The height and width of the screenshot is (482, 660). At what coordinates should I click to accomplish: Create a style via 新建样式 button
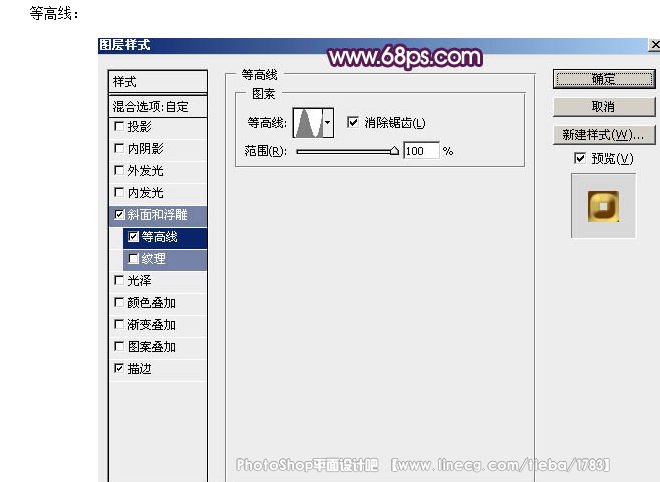point(604,135)
